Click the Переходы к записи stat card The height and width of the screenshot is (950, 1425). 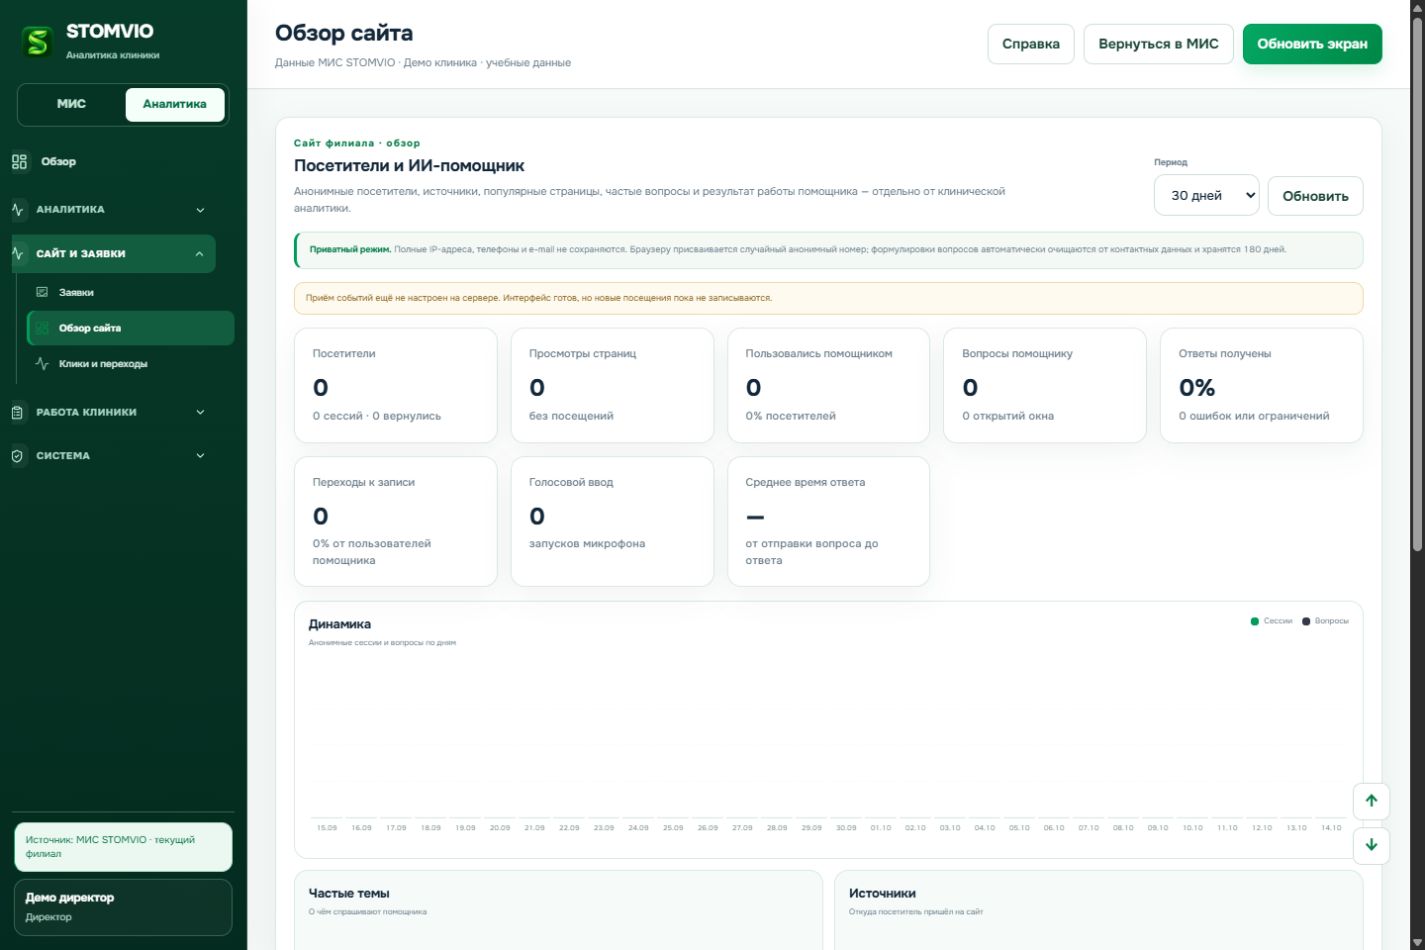click(396, 522)
